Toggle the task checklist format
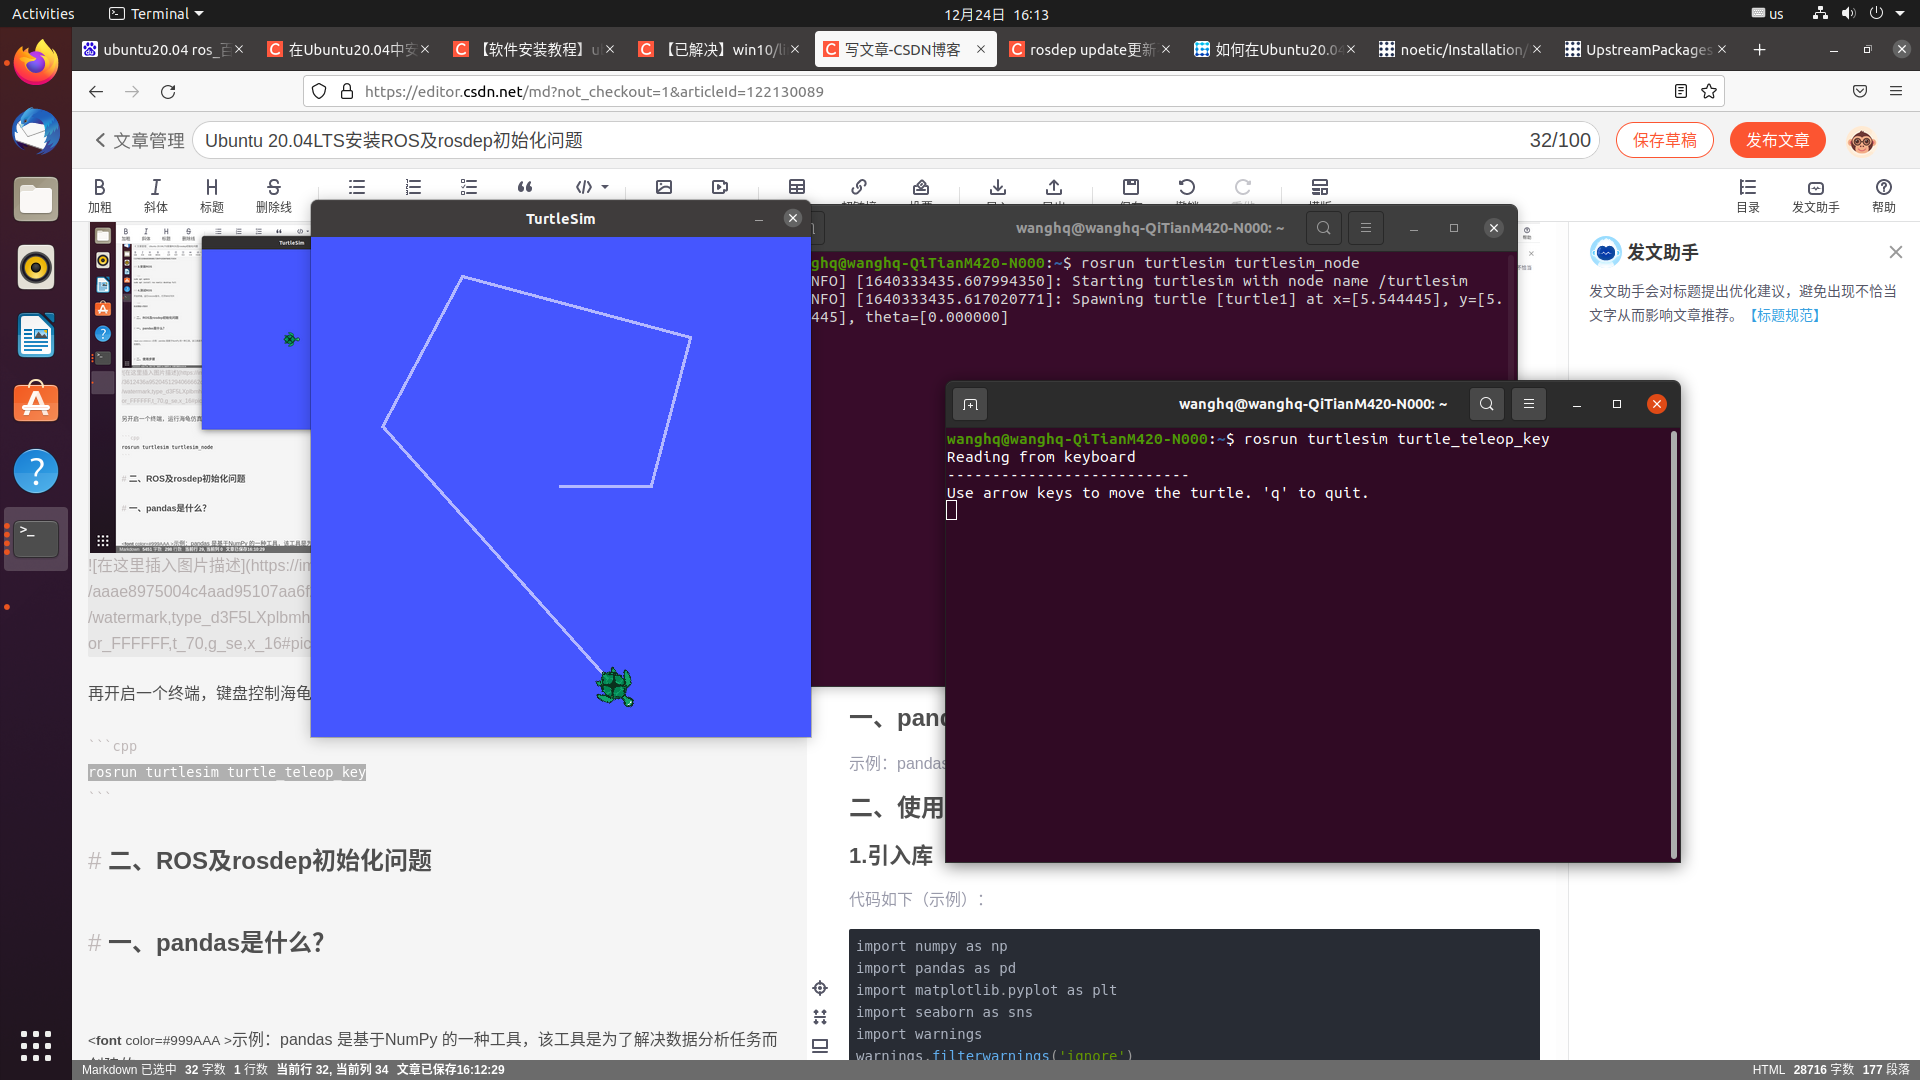This screenshot has width=1920, height=1080. pos(469,187)
